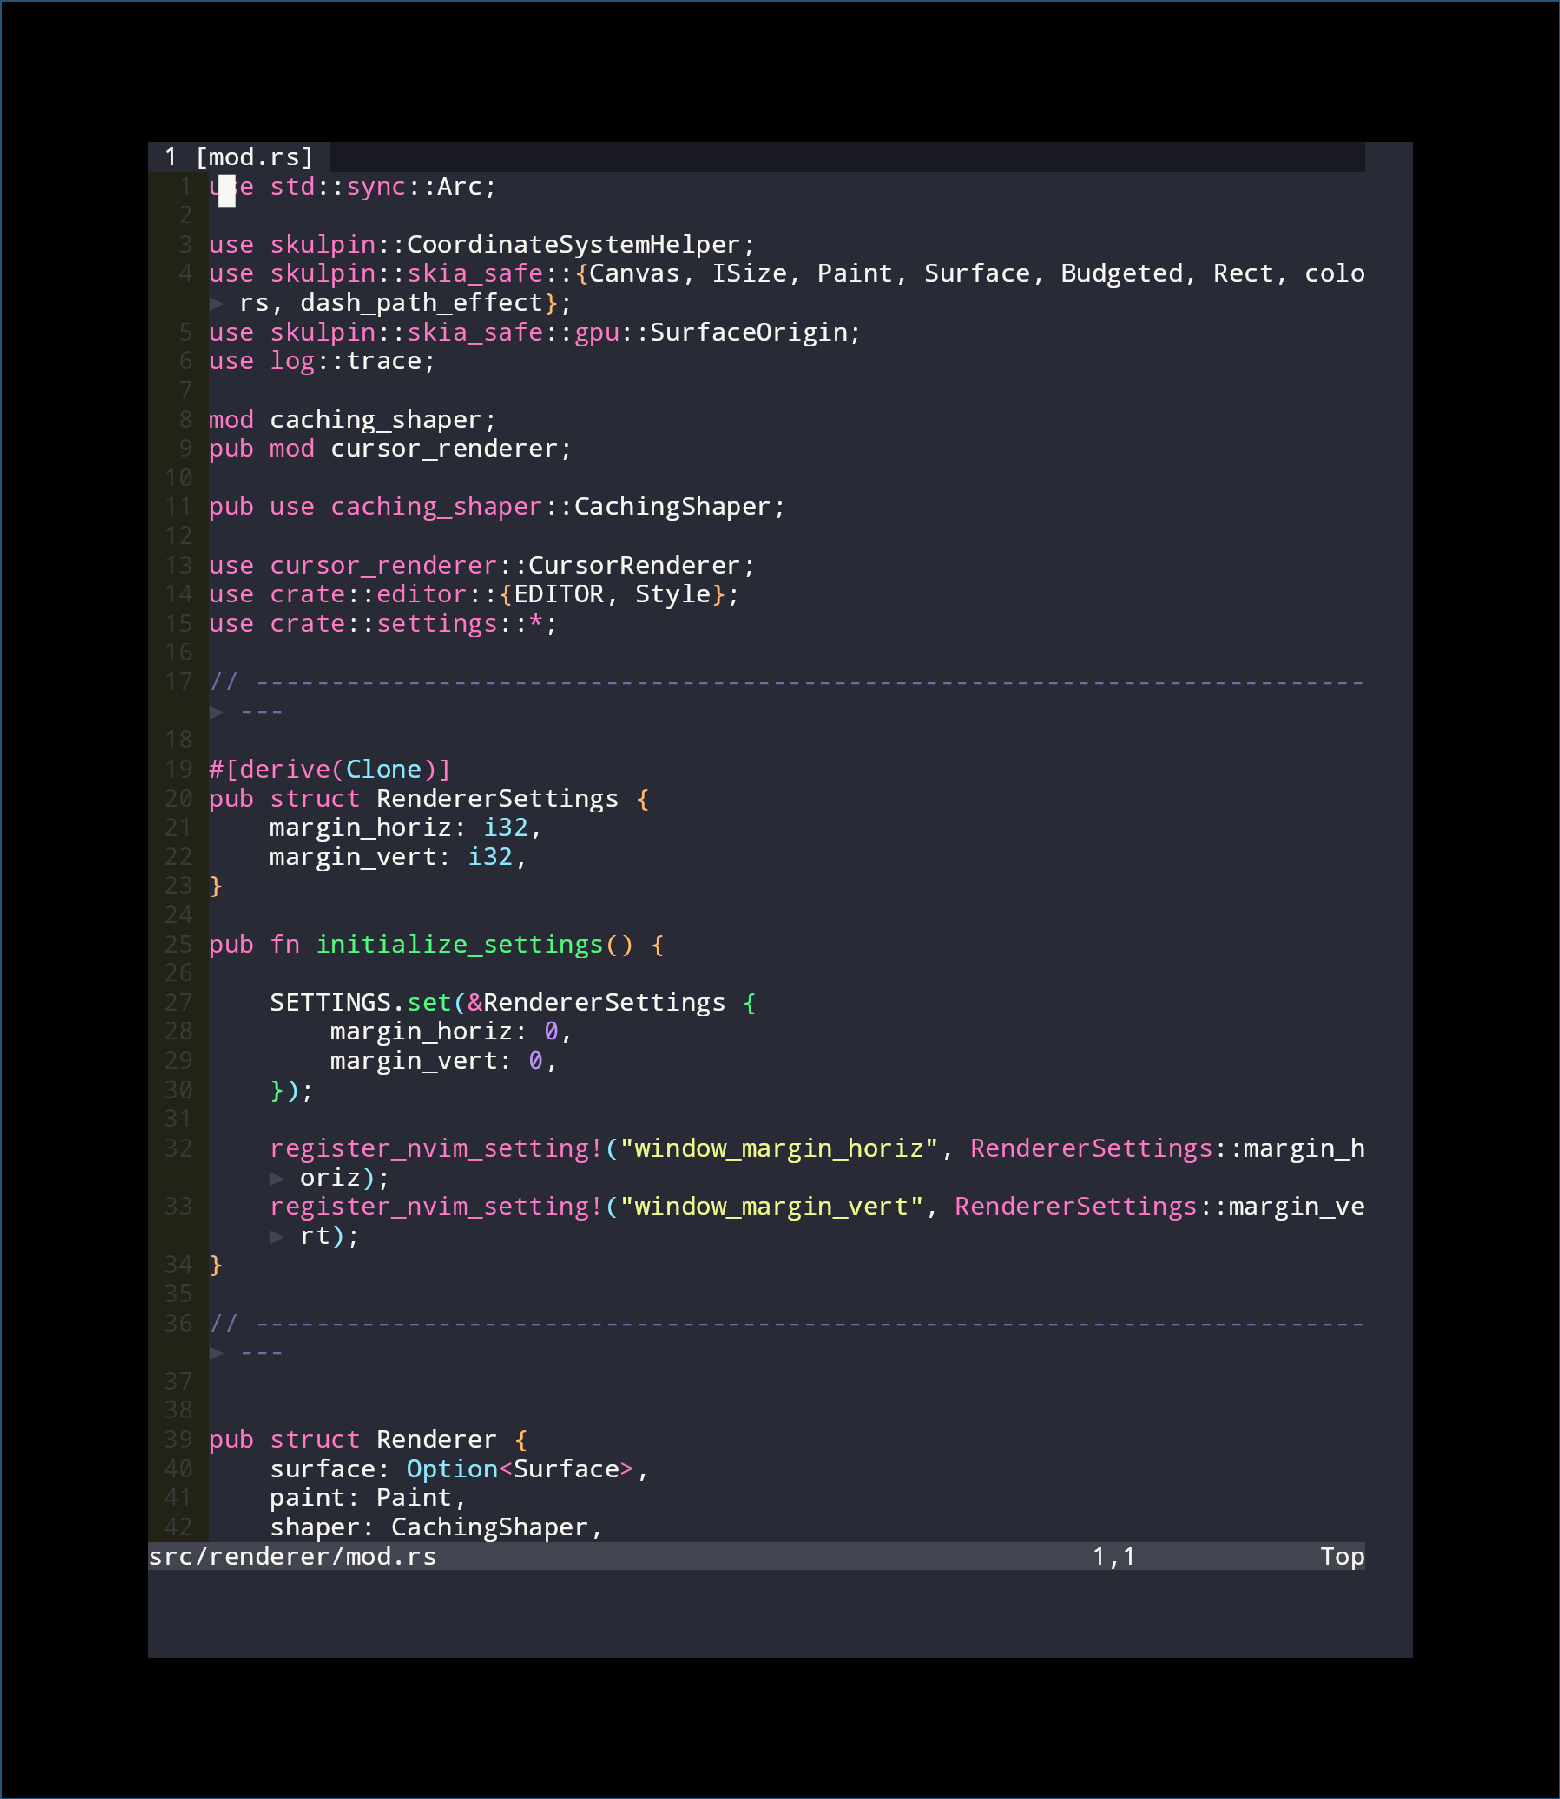Click 'RendererSettings' struct name on line 20
The width and height of the screenshot is (1560, 1799).
(x=498, y=799)
